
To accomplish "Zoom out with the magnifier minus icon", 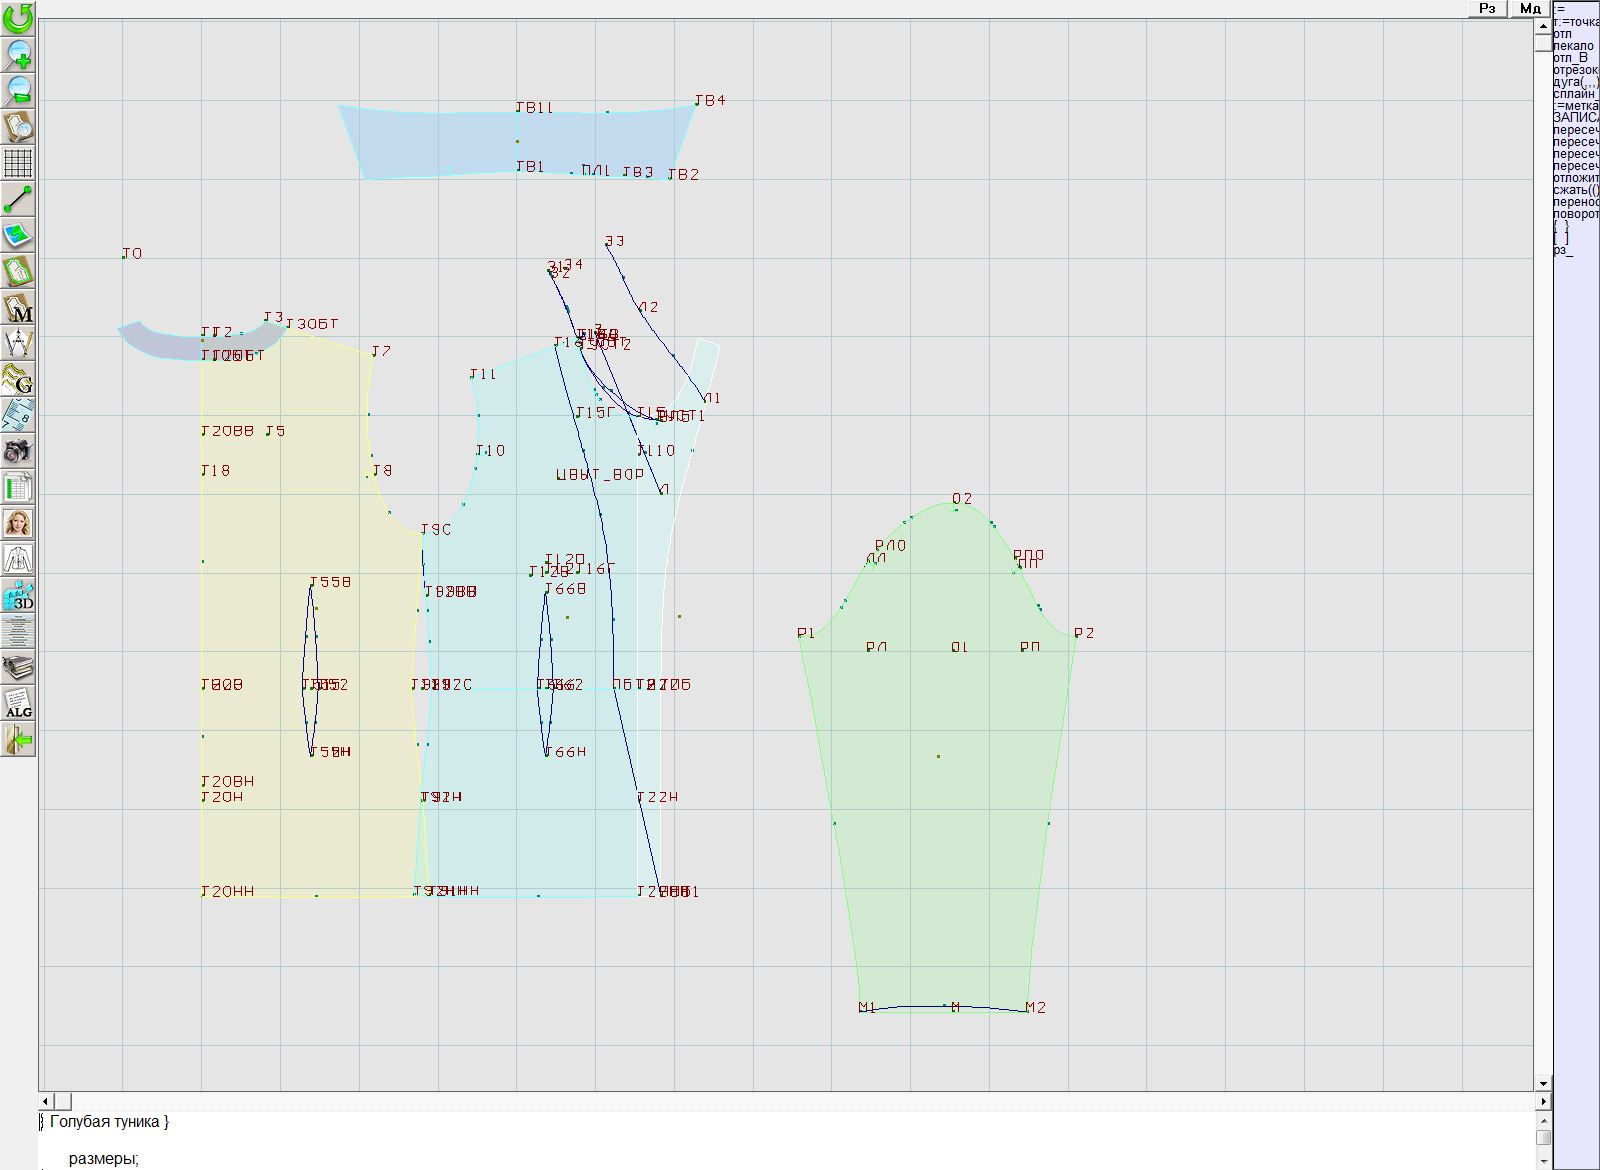I will [18, 90].
